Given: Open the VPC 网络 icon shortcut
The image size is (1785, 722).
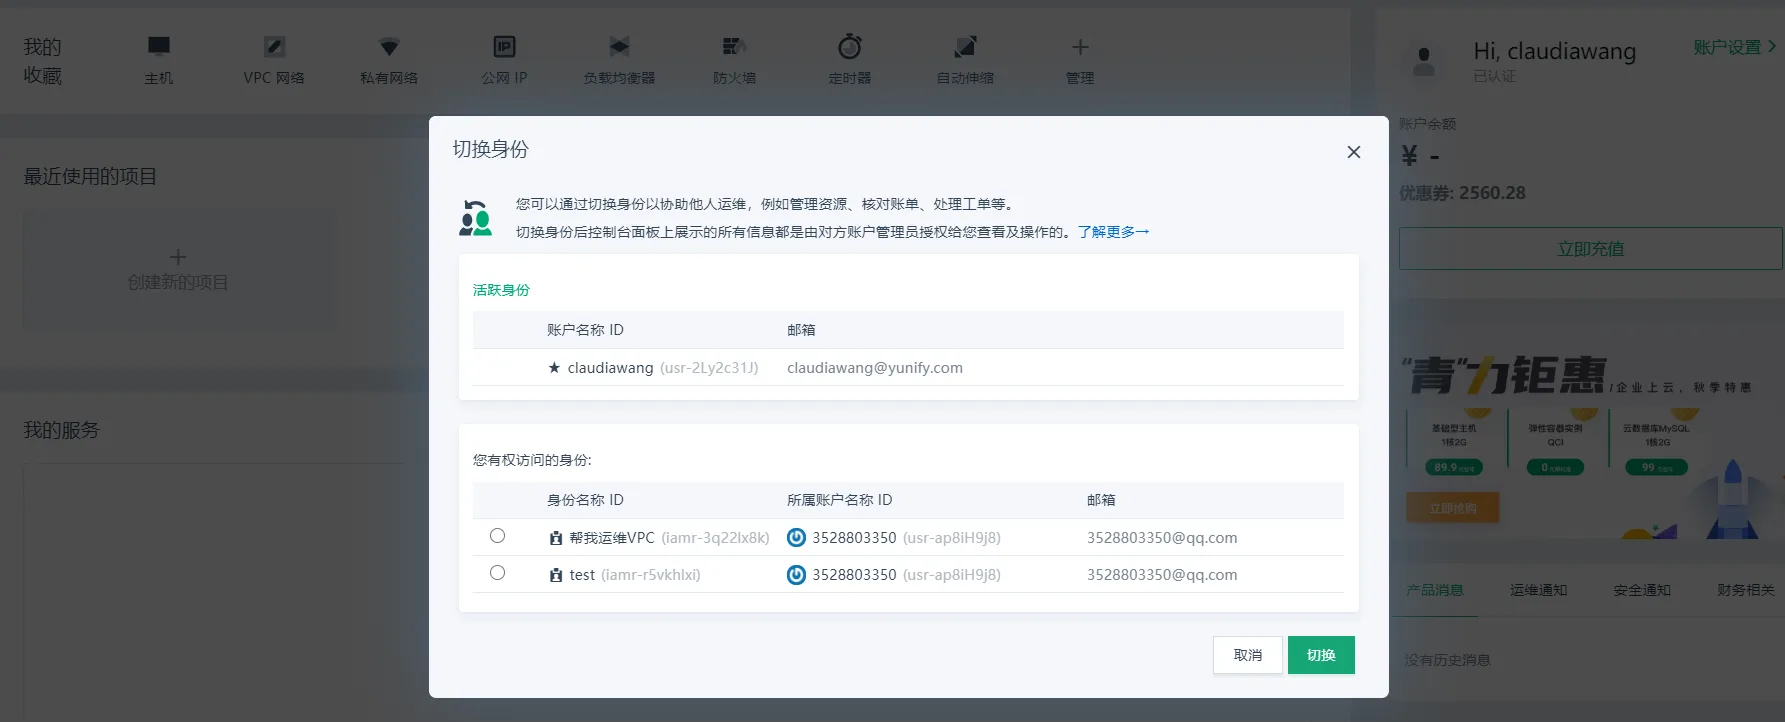Looking at the screenshot, I should [x=274, y=47].
